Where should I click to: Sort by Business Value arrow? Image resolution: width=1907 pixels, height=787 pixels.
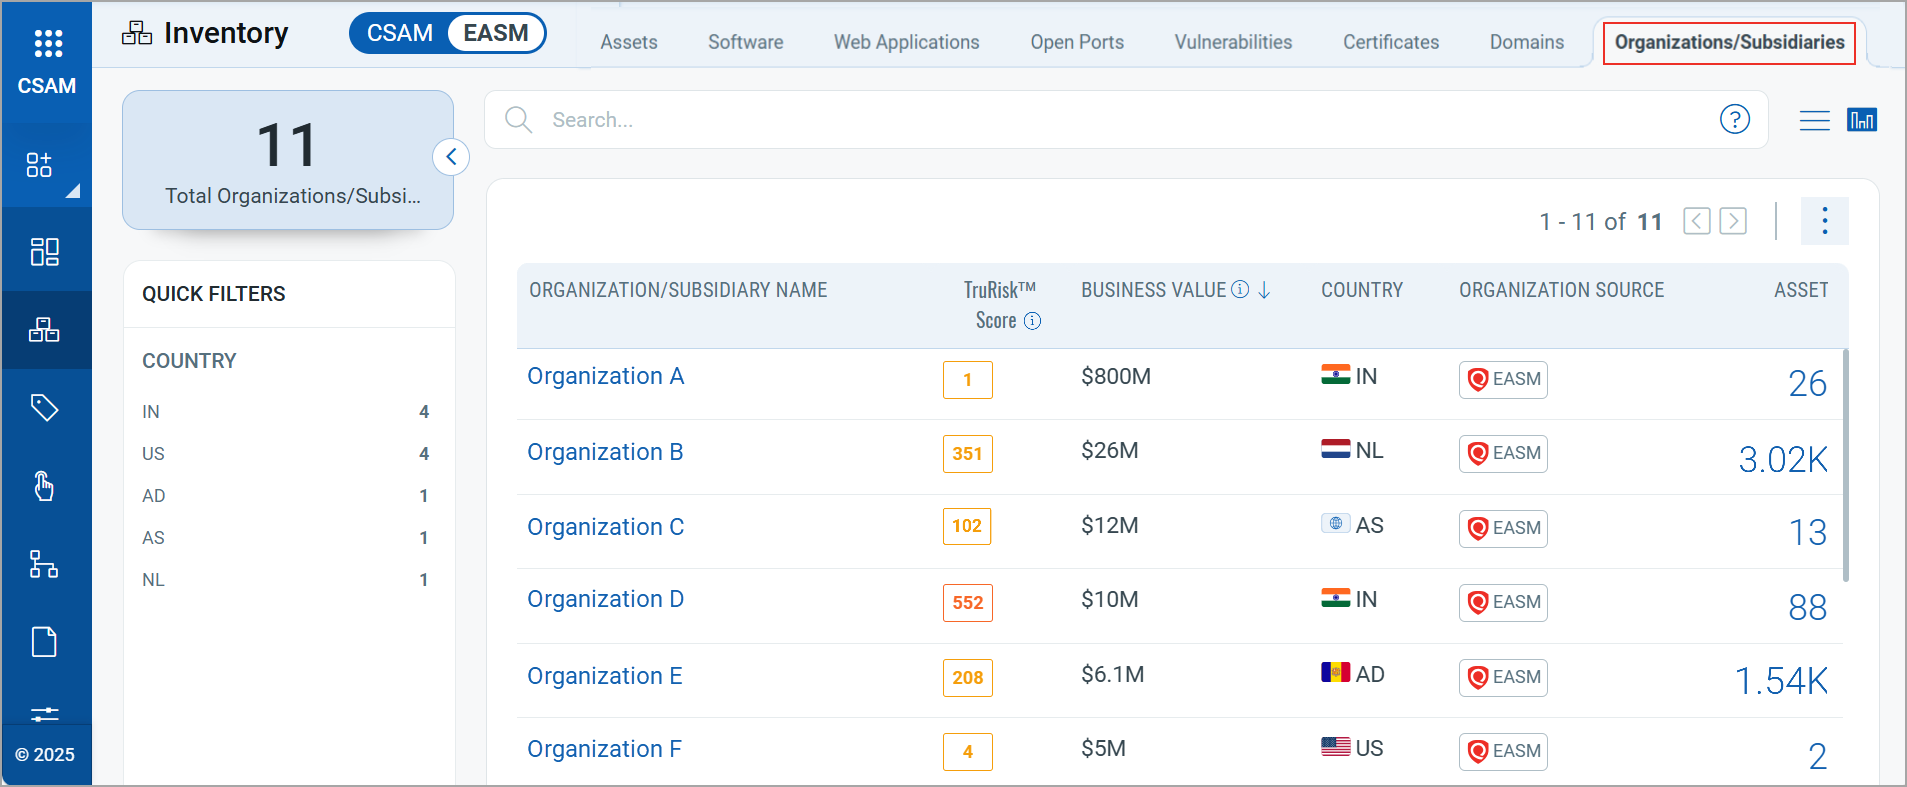[1264, 290]
